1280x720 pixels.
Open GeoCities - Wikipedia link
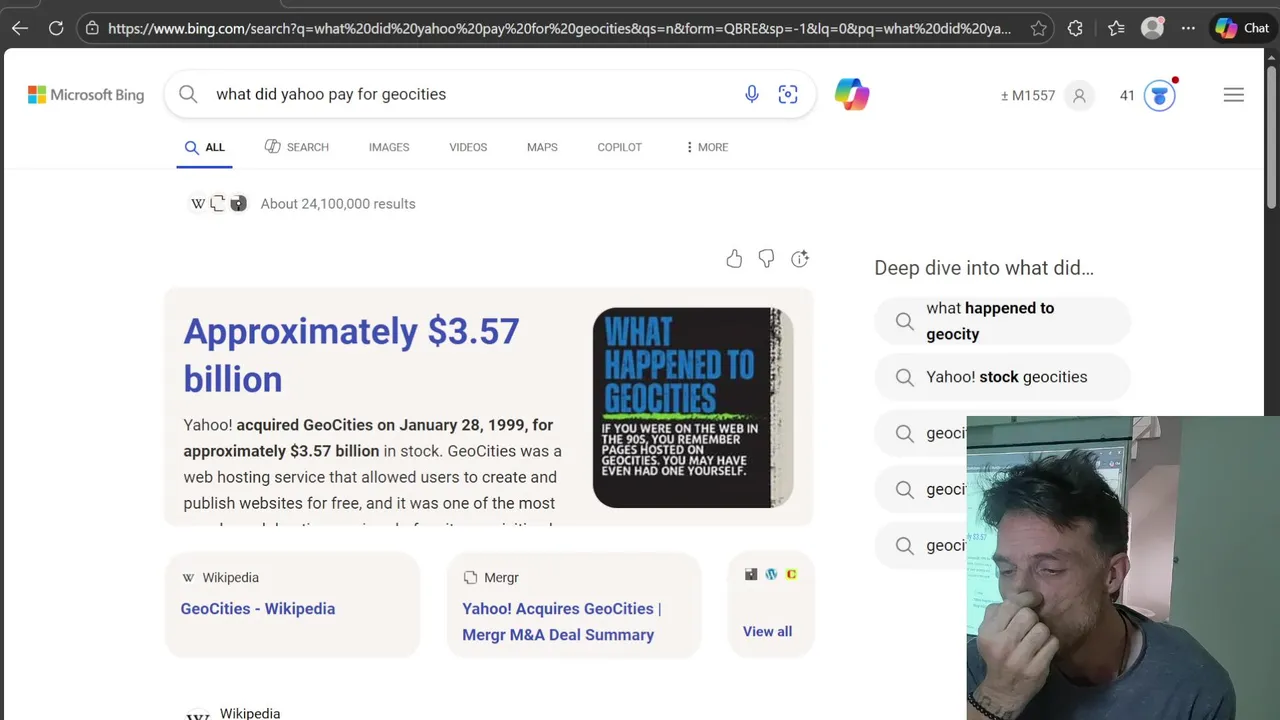coord(258,608)
